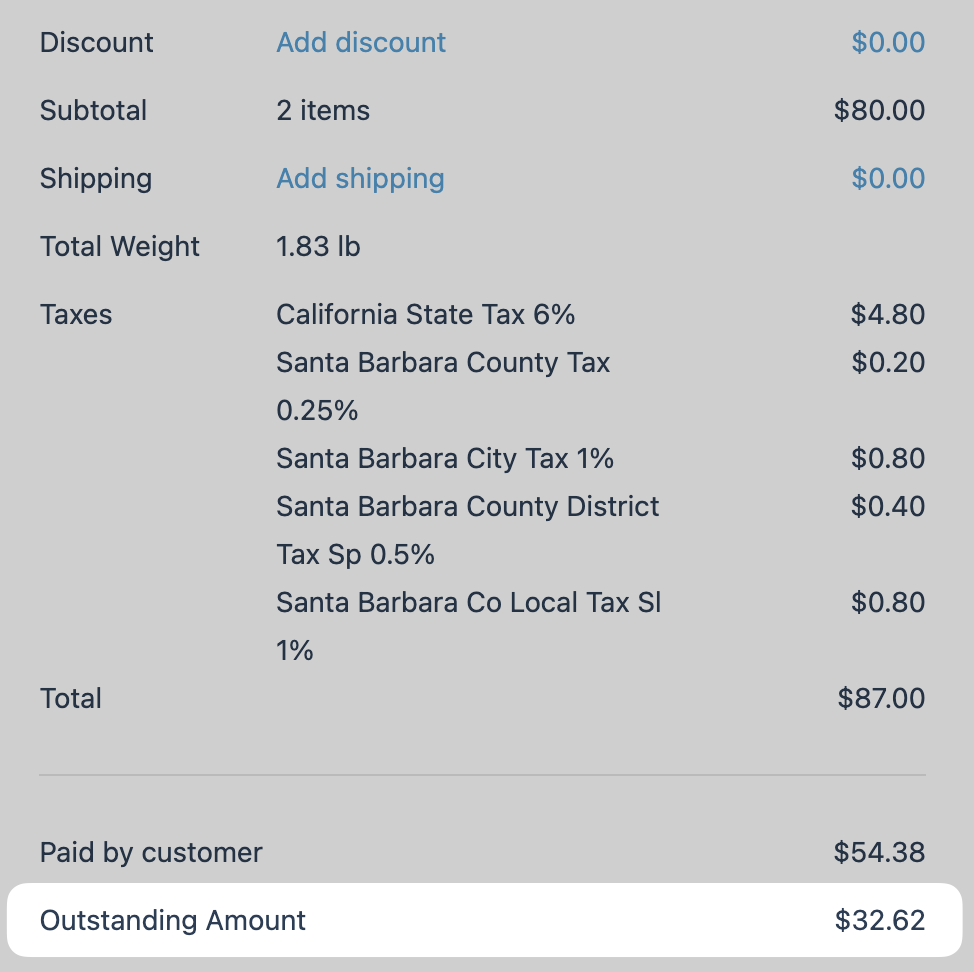Click the Taxes label
The image size is (974, 972).
click(76, 314)
